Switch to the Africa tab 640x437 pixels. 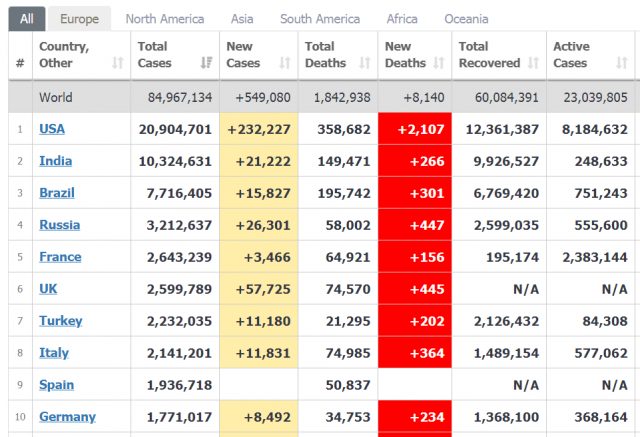402,19
